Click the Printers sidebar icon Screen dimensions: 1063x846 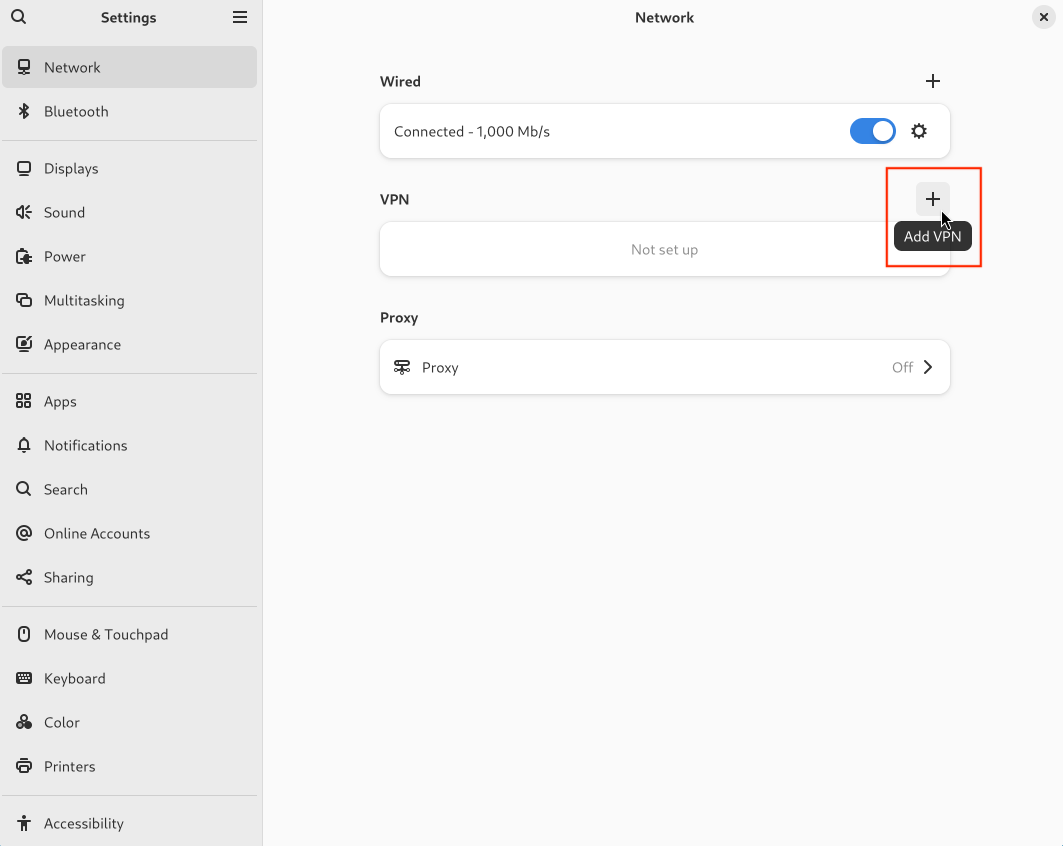pos(24,766)
